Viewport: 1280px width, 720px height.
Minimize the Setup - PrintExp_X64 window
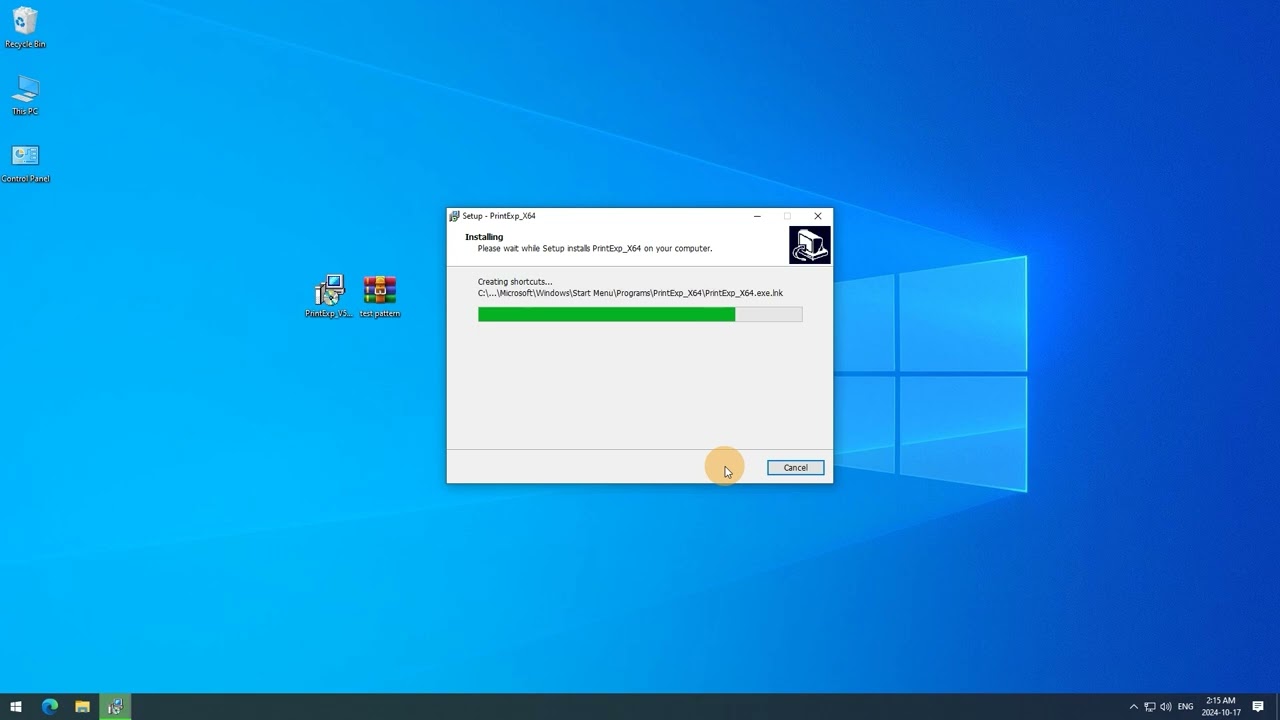(757, 216)
